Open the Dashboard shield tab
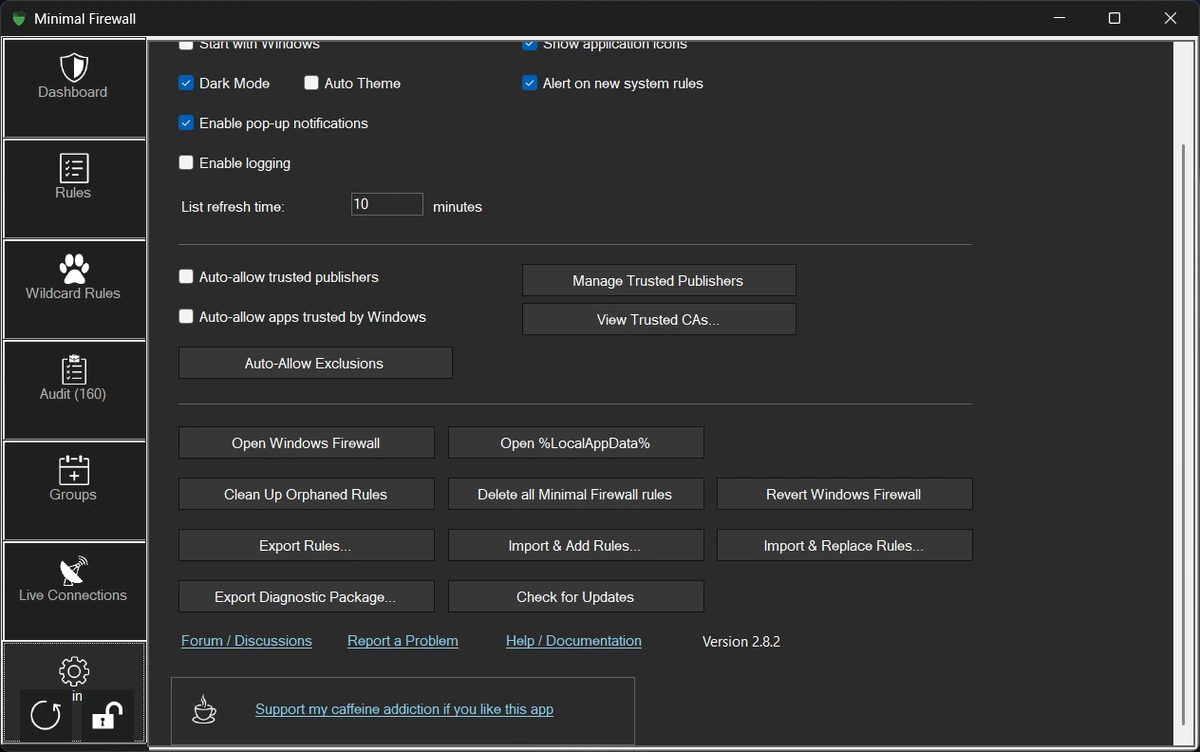Viewport: 1200px width, 752px height. 74,88
